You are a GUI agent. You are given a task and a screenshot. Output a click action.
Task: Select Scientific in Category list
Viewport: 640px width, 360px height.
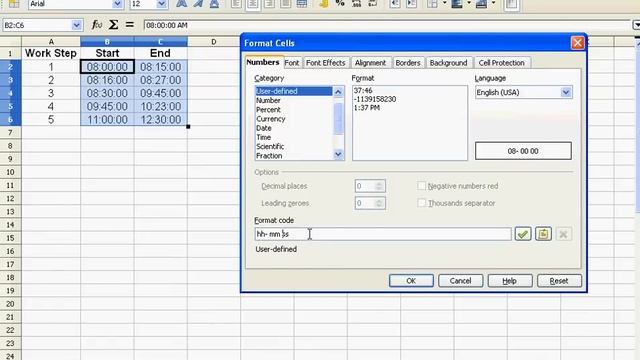coord(294,147)
